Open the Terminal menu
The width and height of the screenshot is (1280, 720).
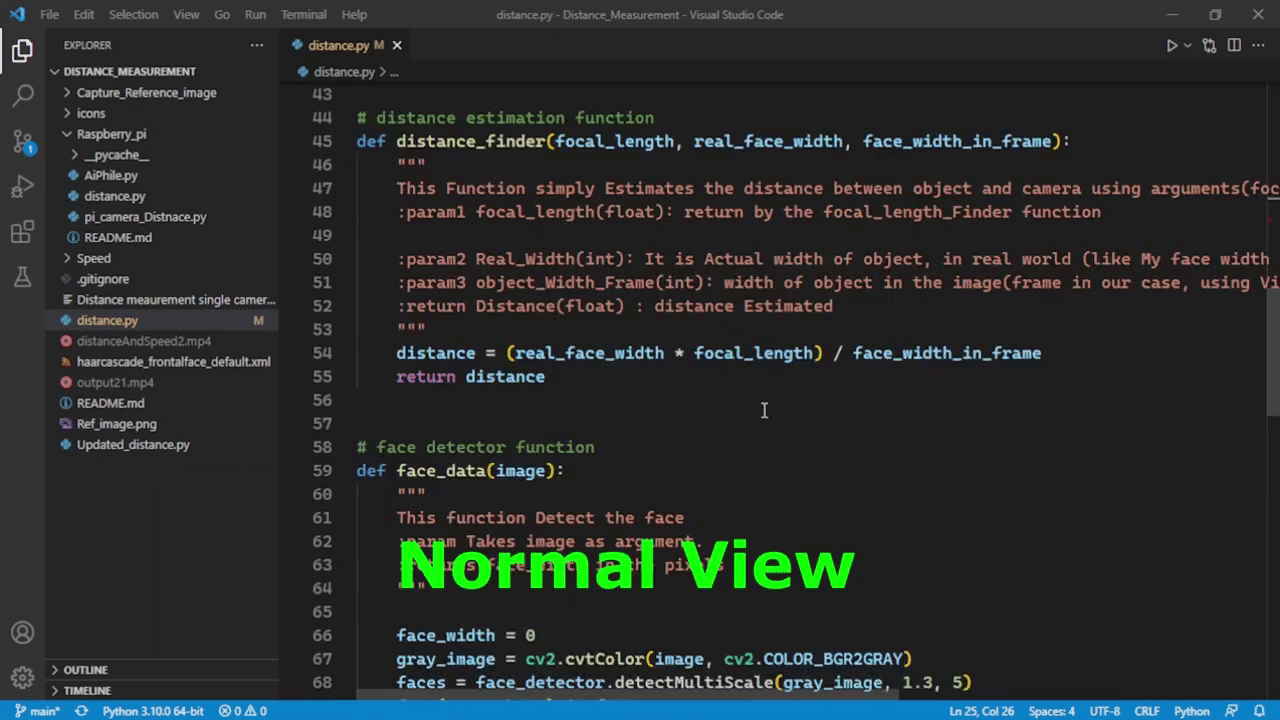pos(303,14)
